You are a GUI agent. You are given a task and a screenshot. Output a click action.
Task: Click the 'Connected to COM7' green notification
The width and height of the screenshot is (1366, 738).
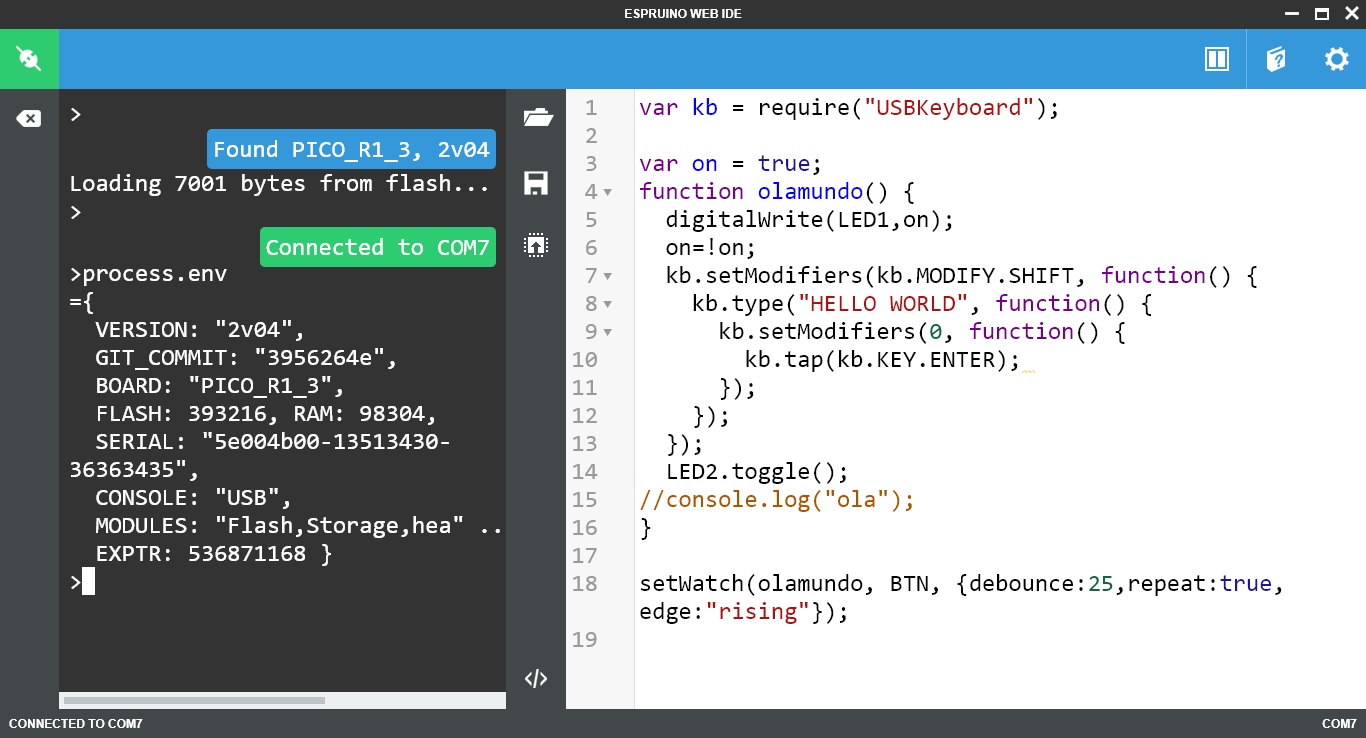click(378, 247)
